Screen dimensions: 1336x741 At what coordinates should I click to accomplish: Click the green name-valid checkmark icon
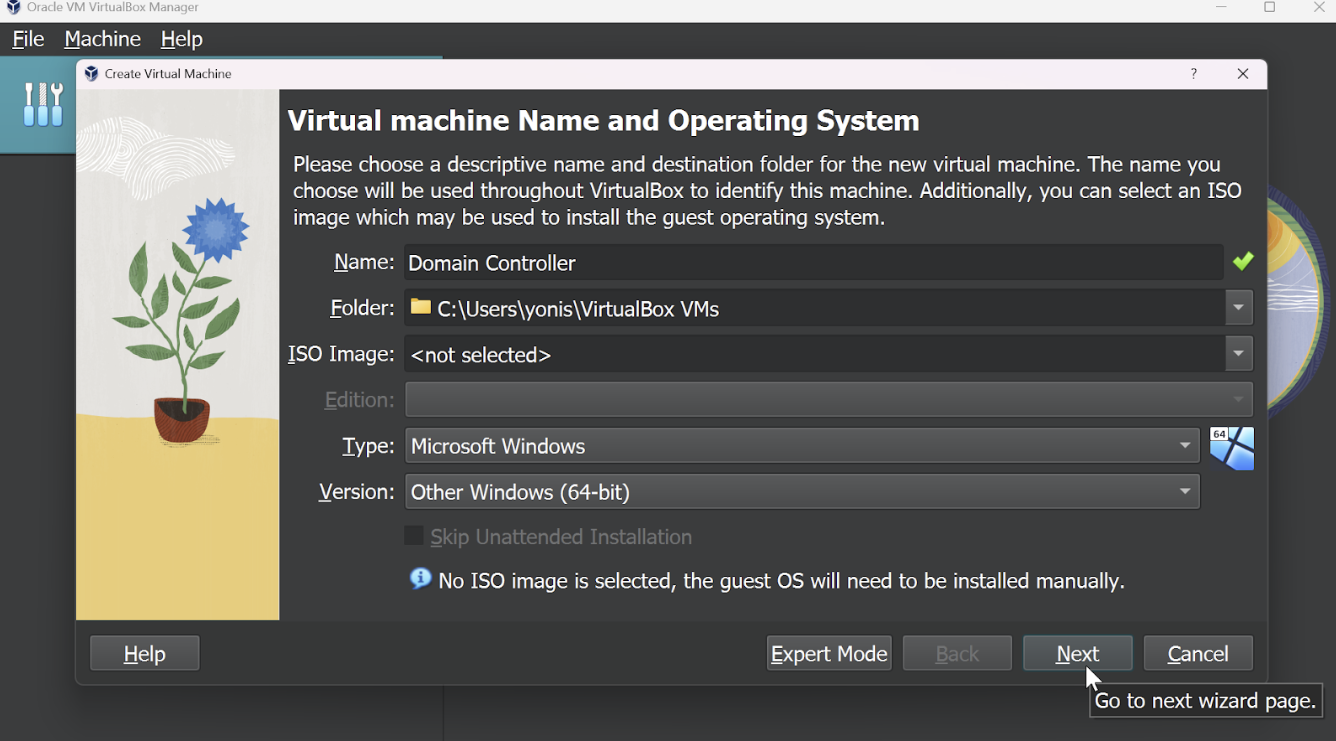tap(1243, 261)
